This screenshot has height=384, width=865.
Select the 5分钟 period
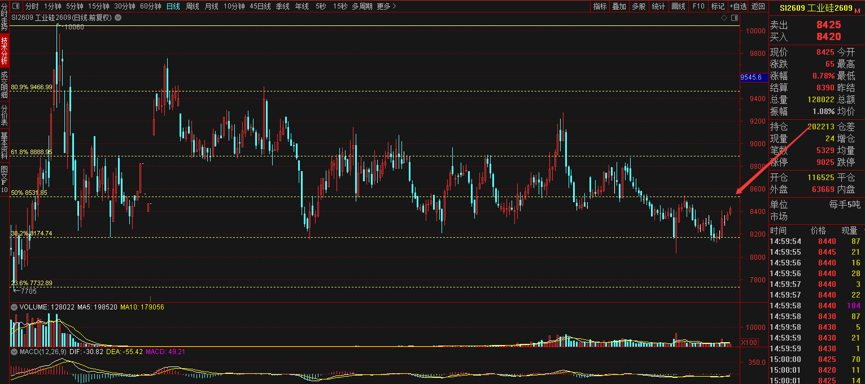pyautogui.click(x=74, y=7)
